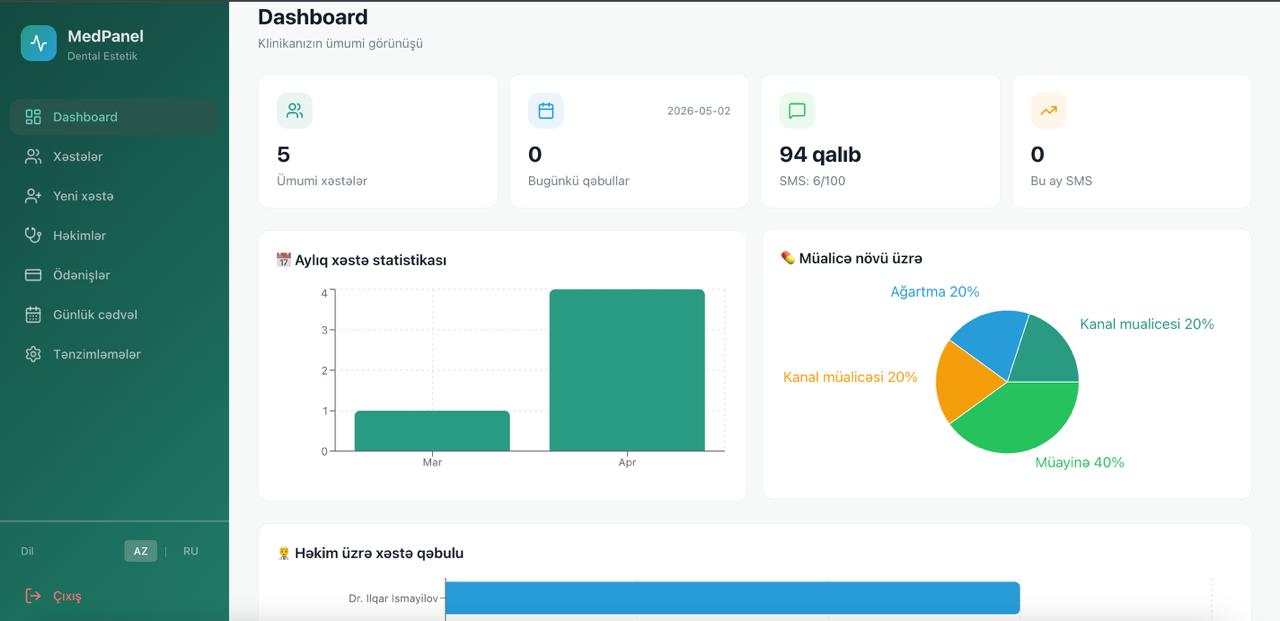
Task: Open Günlük cədvəl schedule
Action: tap(114, 314)
